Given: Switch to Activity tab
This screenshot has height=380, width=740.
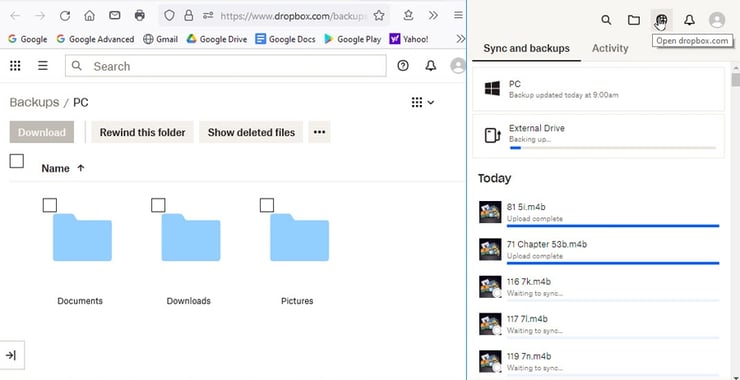Looking at the screenshot, I should click(610, 48).
